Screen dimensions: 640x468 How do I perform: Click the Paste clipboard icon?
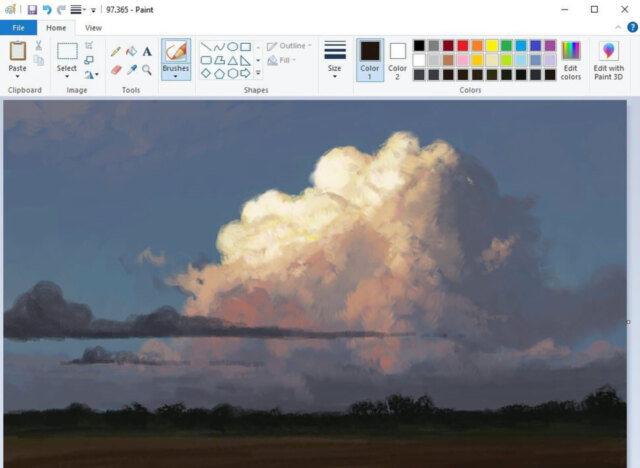pyautogui.click(x=18, y=51)
